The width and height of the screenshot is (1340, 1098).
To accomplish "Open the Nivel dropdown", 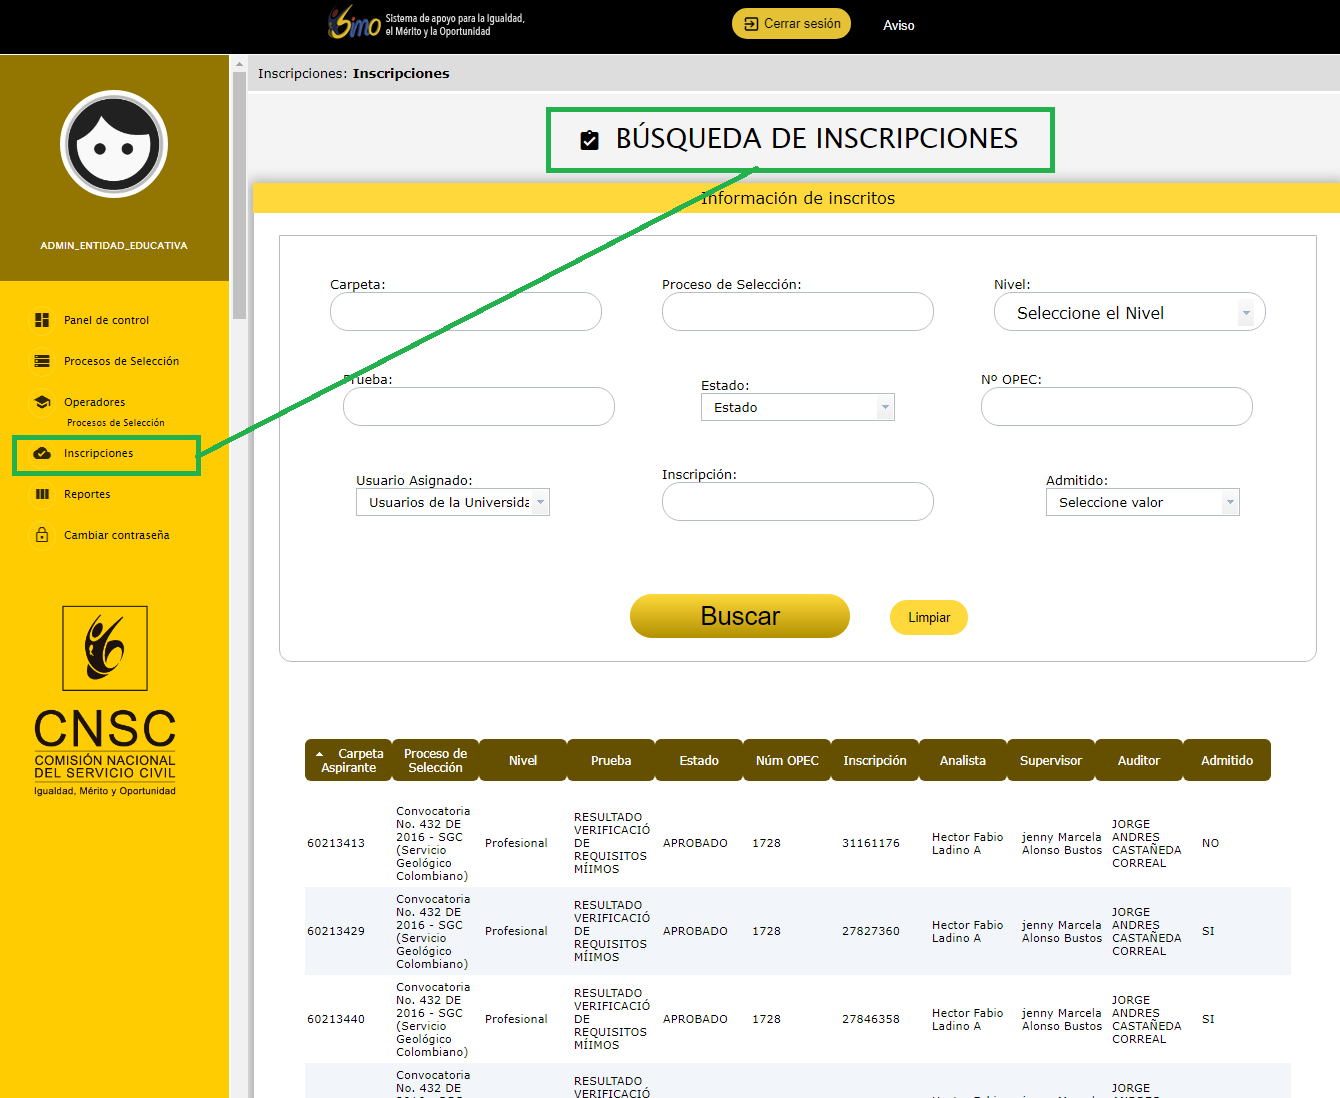I will click(x=1130, y=313).
